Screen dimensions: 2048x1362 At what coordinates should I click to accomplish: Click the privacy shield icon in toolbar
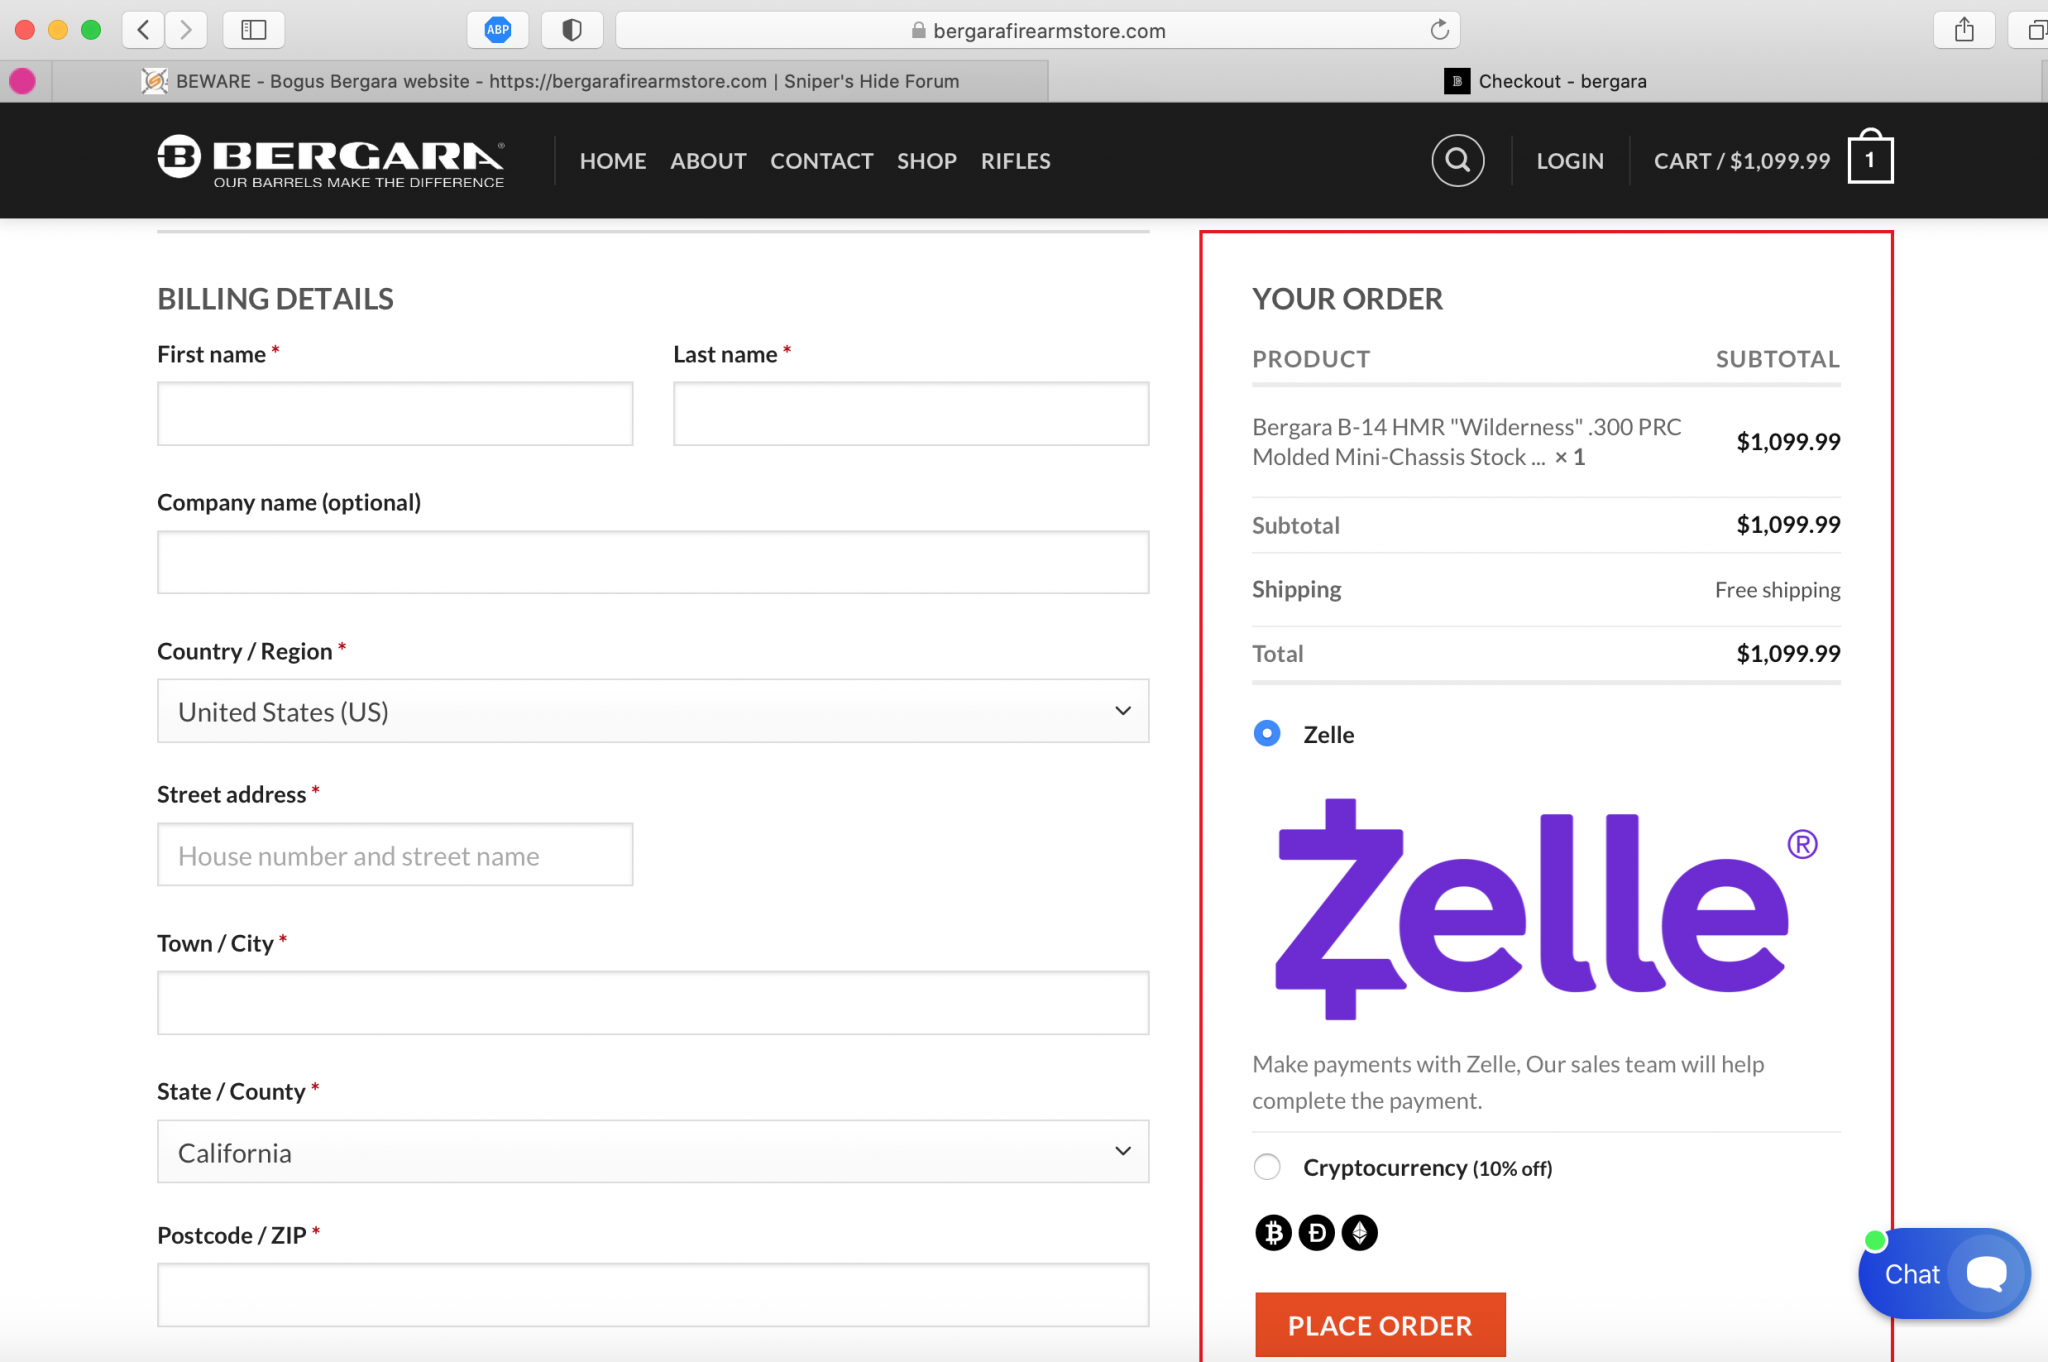point(572,30)
